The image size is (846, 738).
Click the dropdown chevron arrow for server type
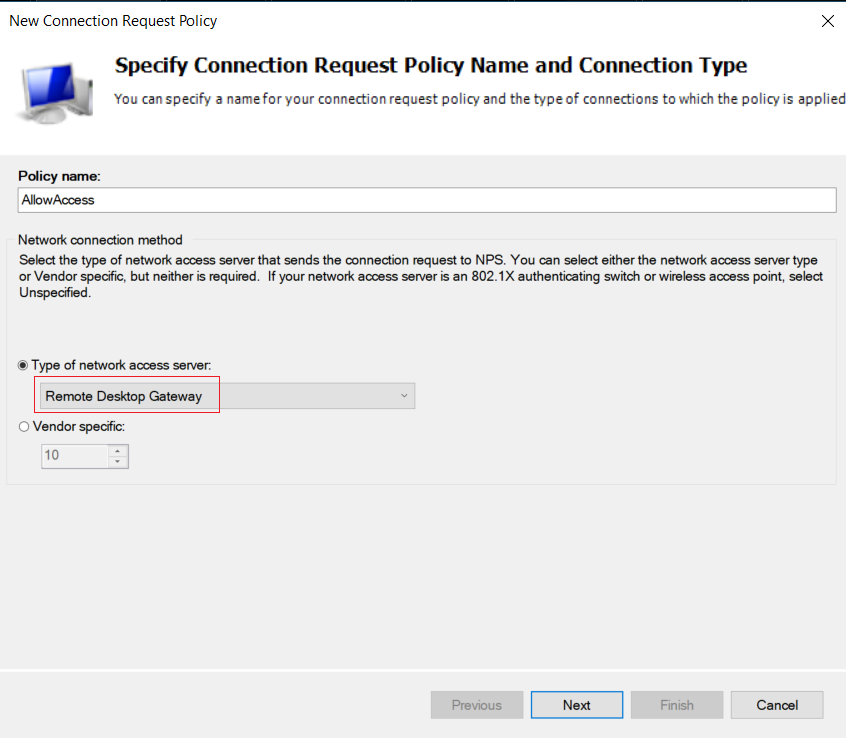pos(404,396)
